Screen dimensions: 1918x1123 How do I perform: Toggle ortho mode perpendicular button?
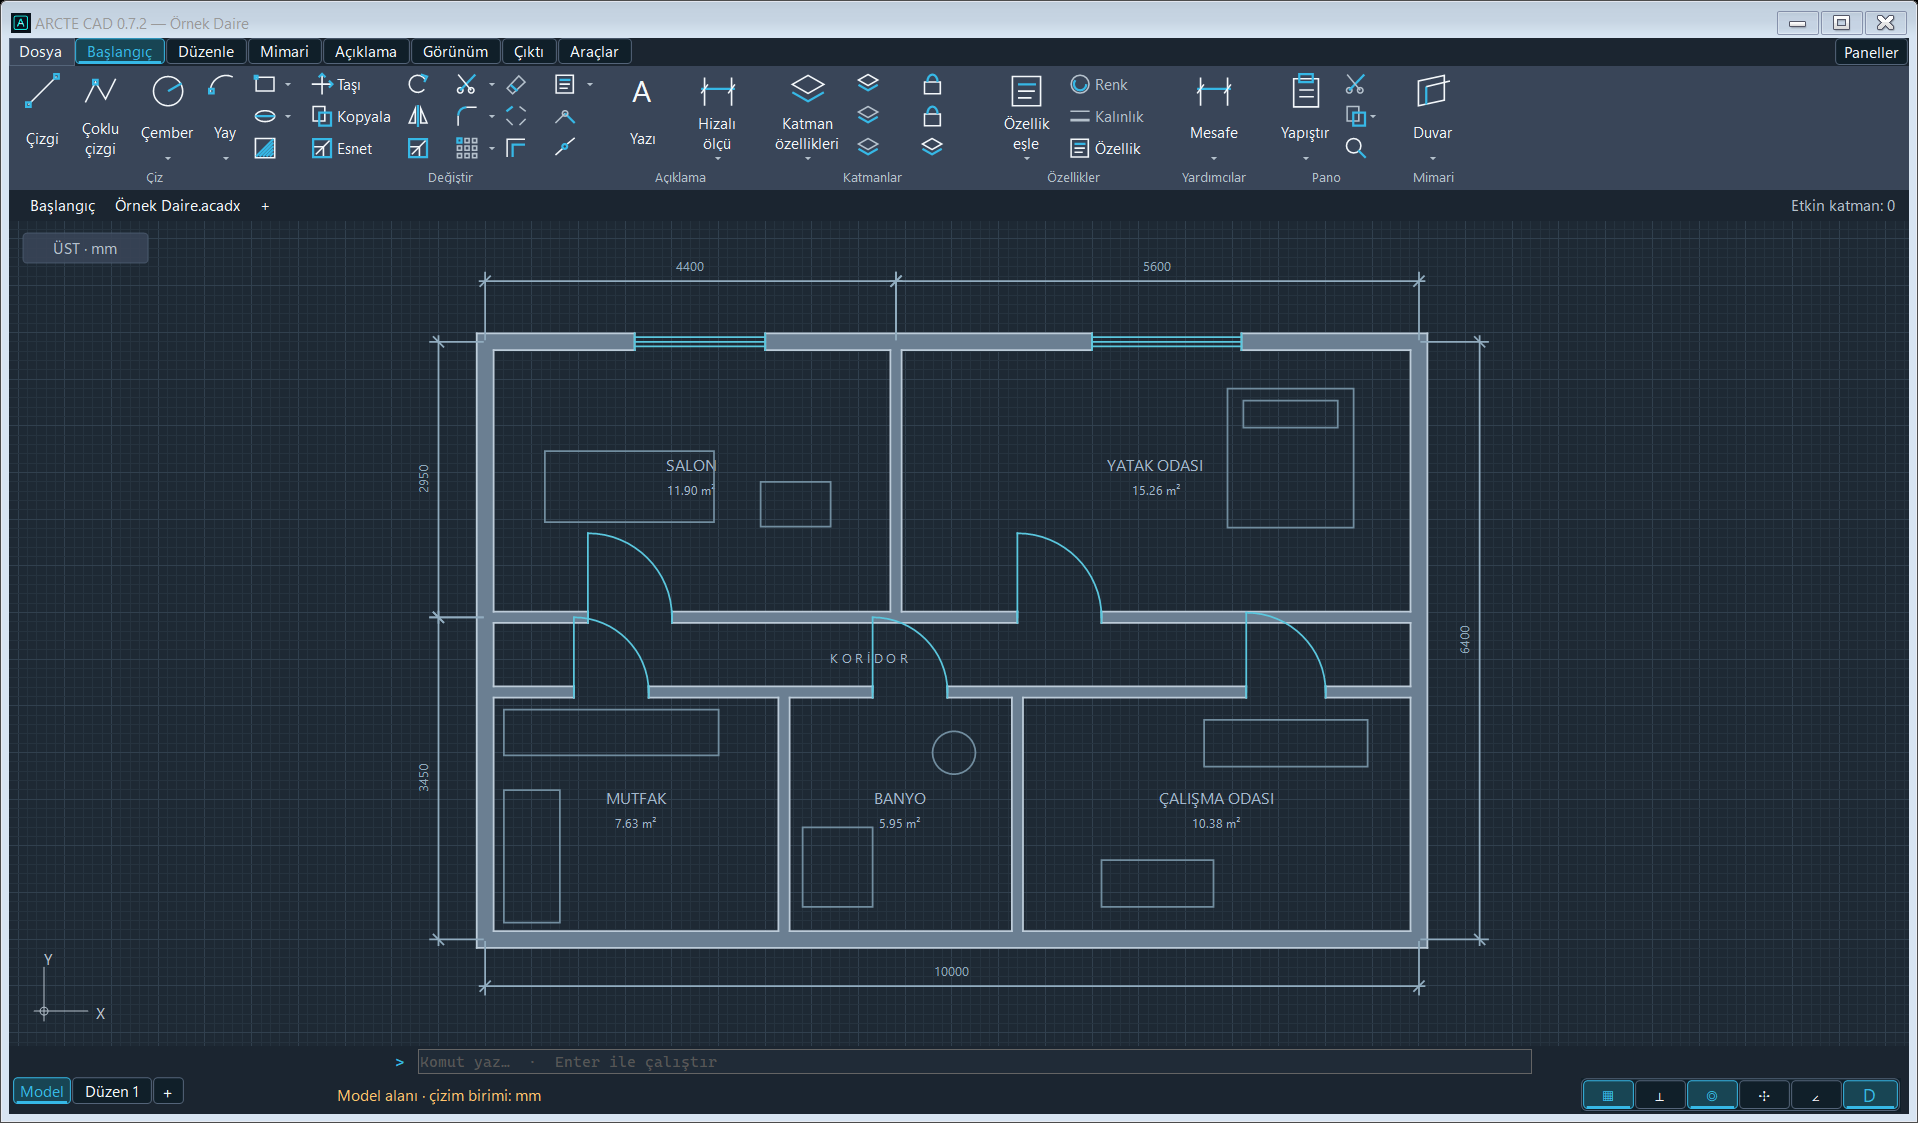click(x=1660, y=1095)
